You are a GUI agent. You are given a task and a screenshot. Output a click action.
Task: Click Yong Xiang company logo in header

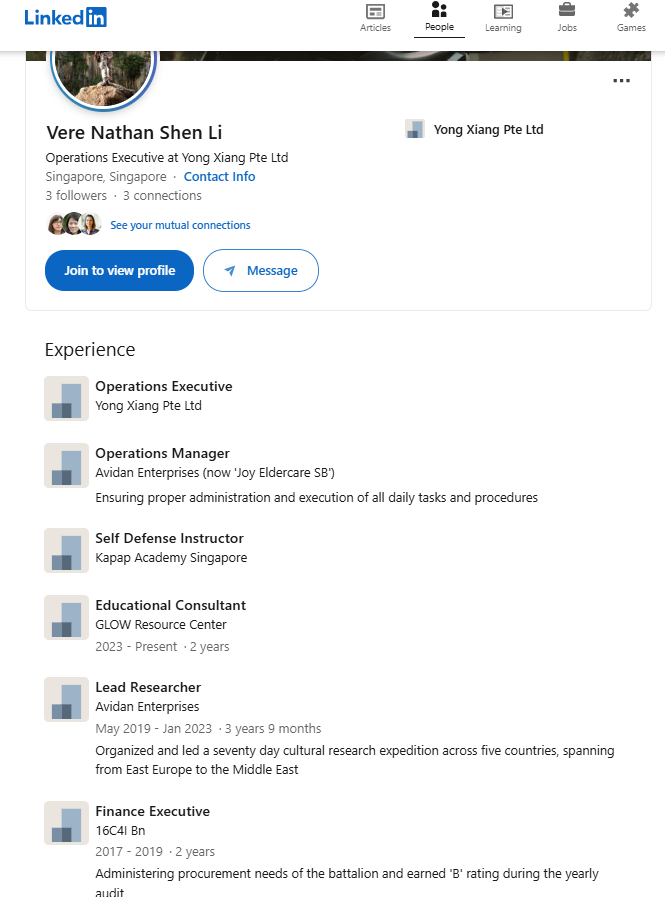point(415,129)
